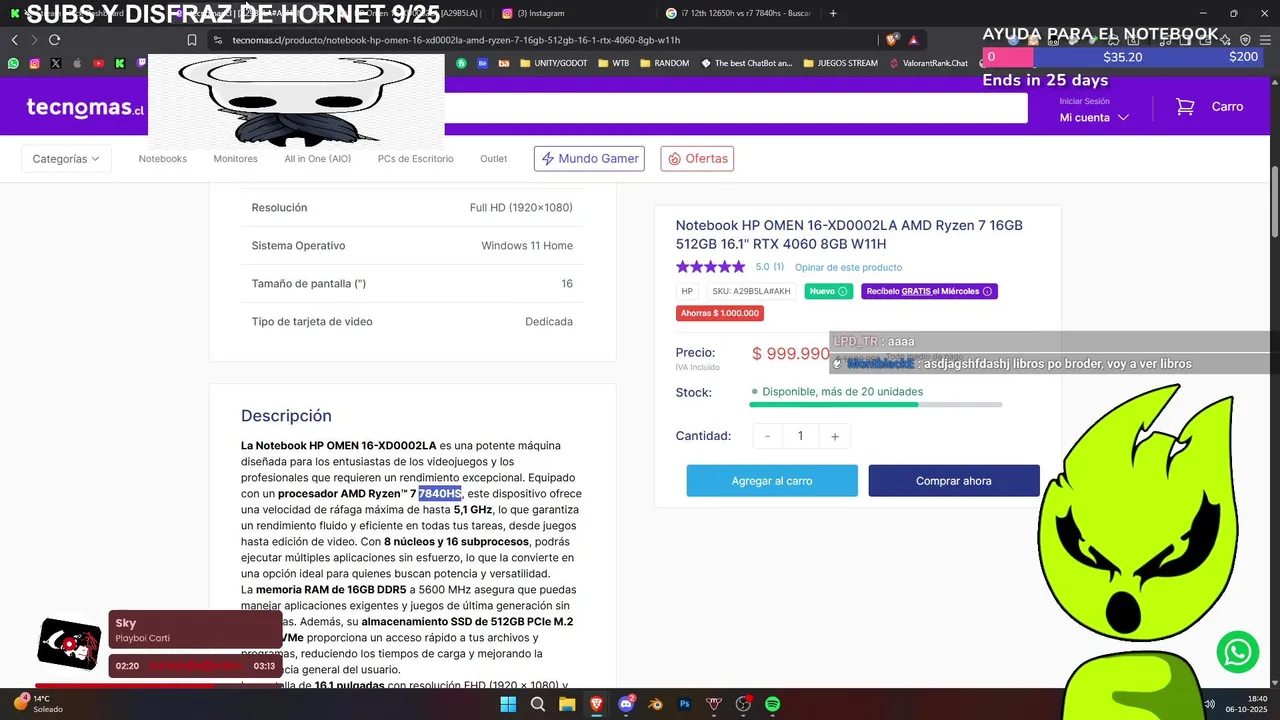
Task: Open the Outlet menu item
Action: 493,158
